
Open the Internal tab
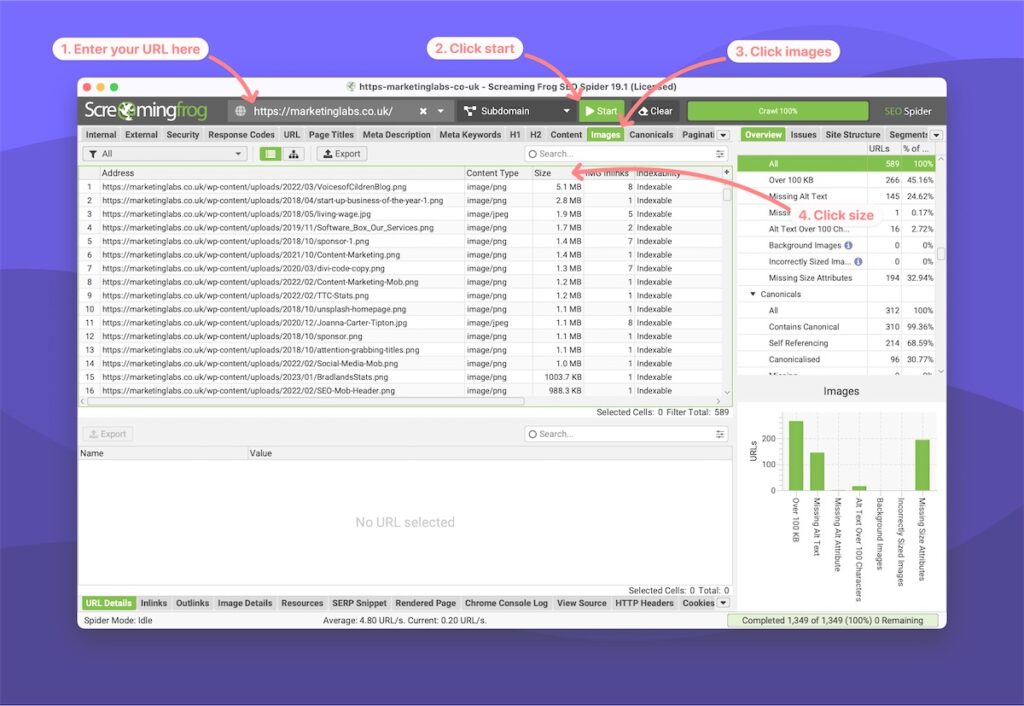coord(101,135)
